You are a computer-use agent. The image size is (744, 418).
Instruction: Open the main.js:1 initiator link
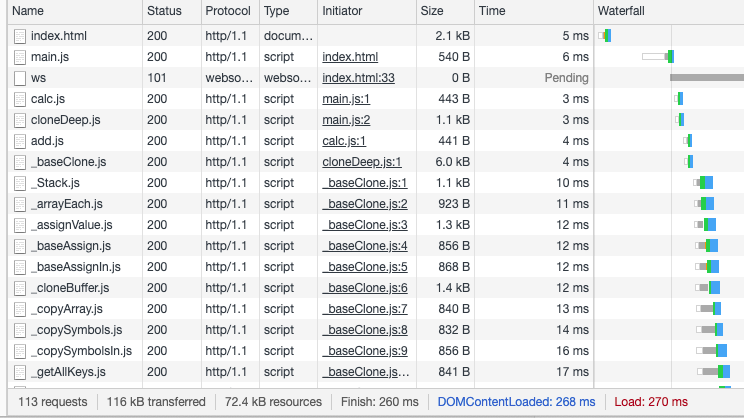pyautogui.click(x=346, y=99)
